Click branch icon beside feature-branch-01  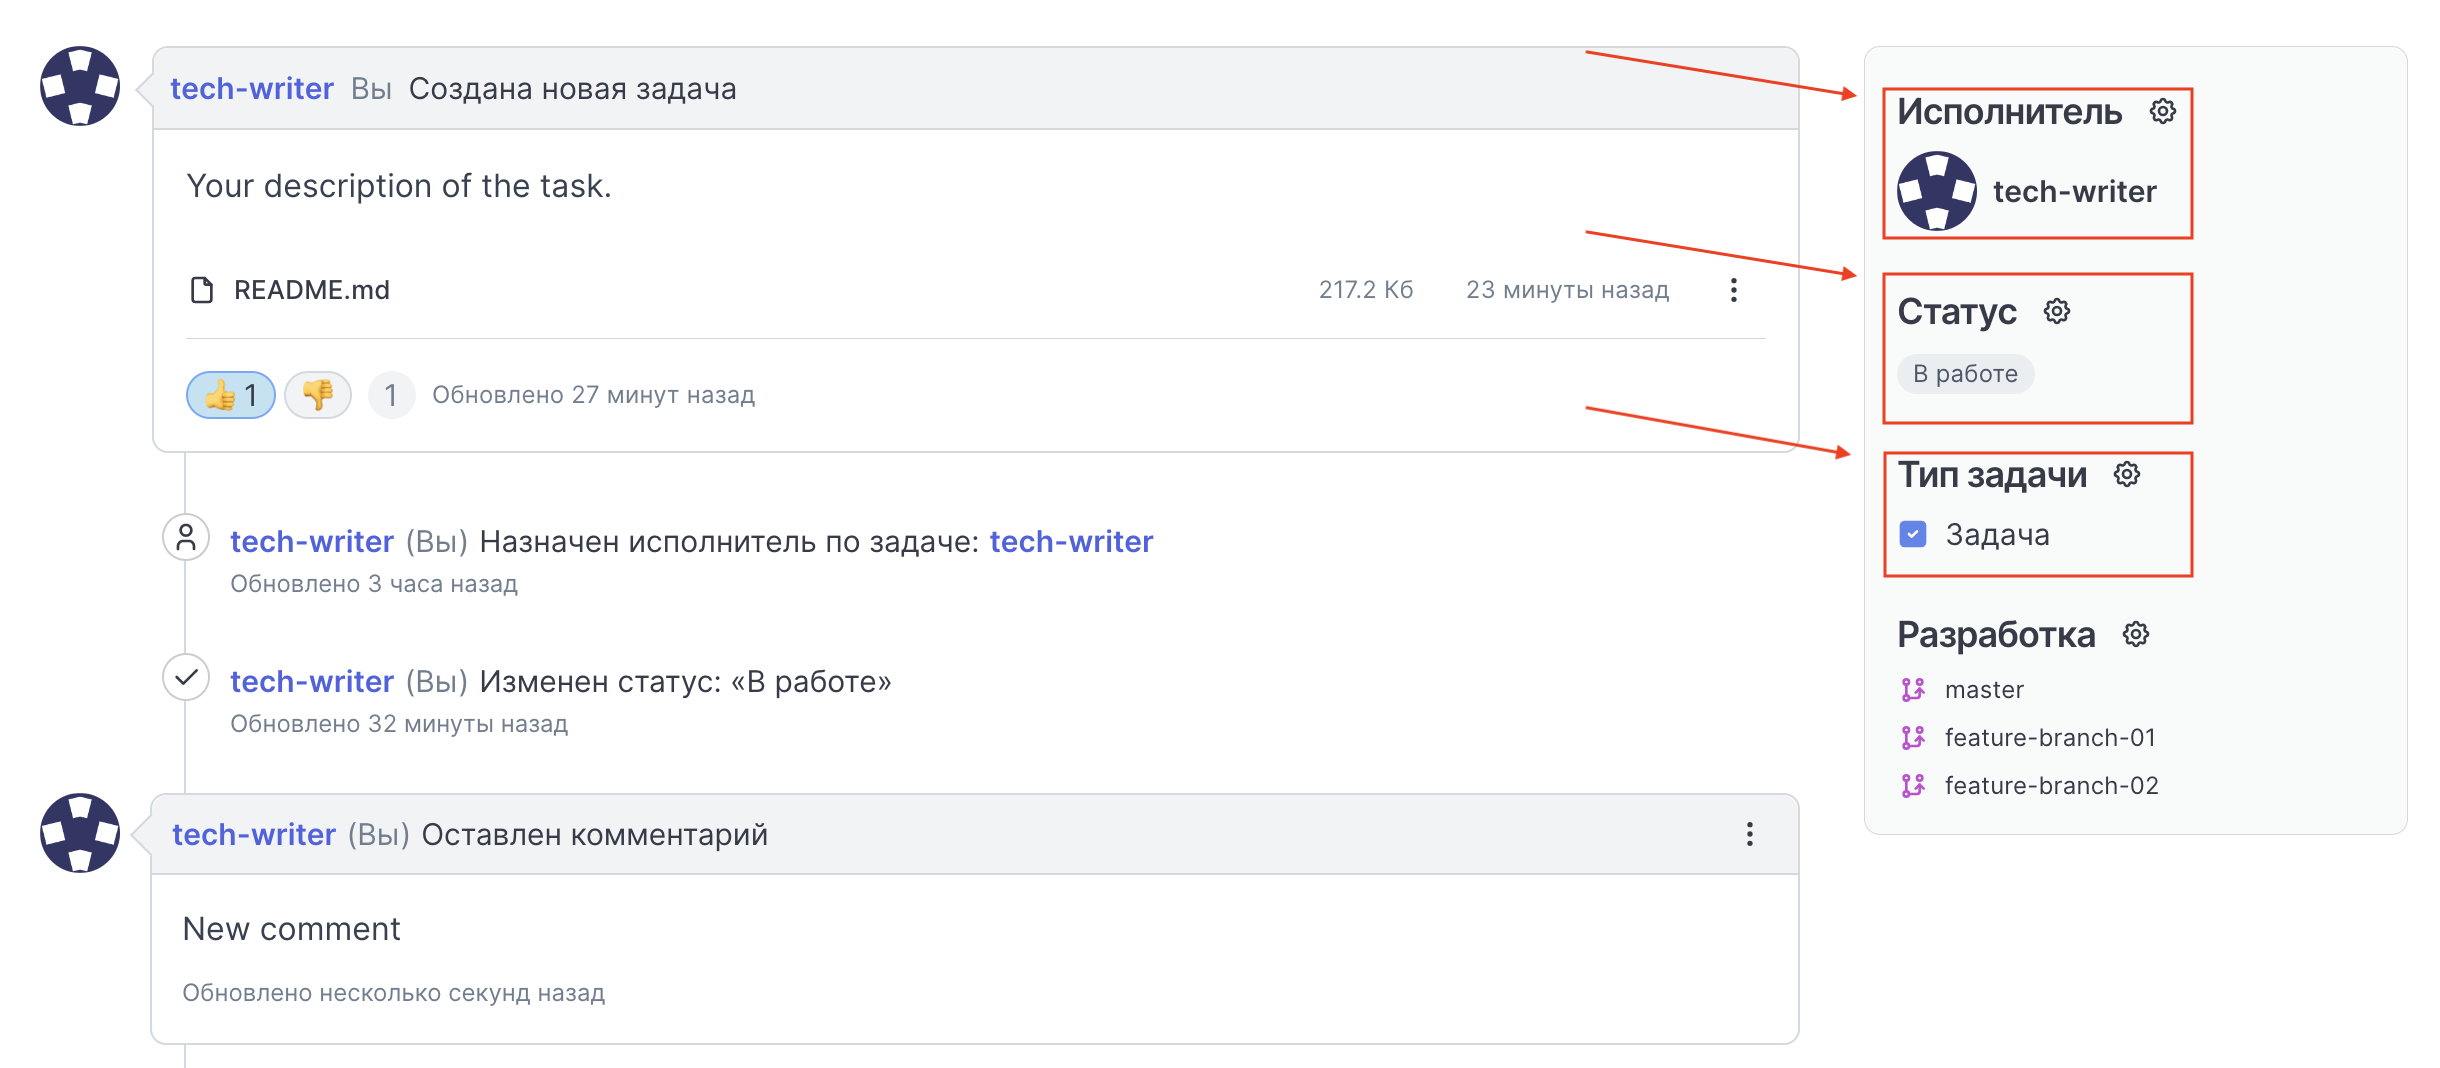pyautogui.click(x=1912, y=737)
